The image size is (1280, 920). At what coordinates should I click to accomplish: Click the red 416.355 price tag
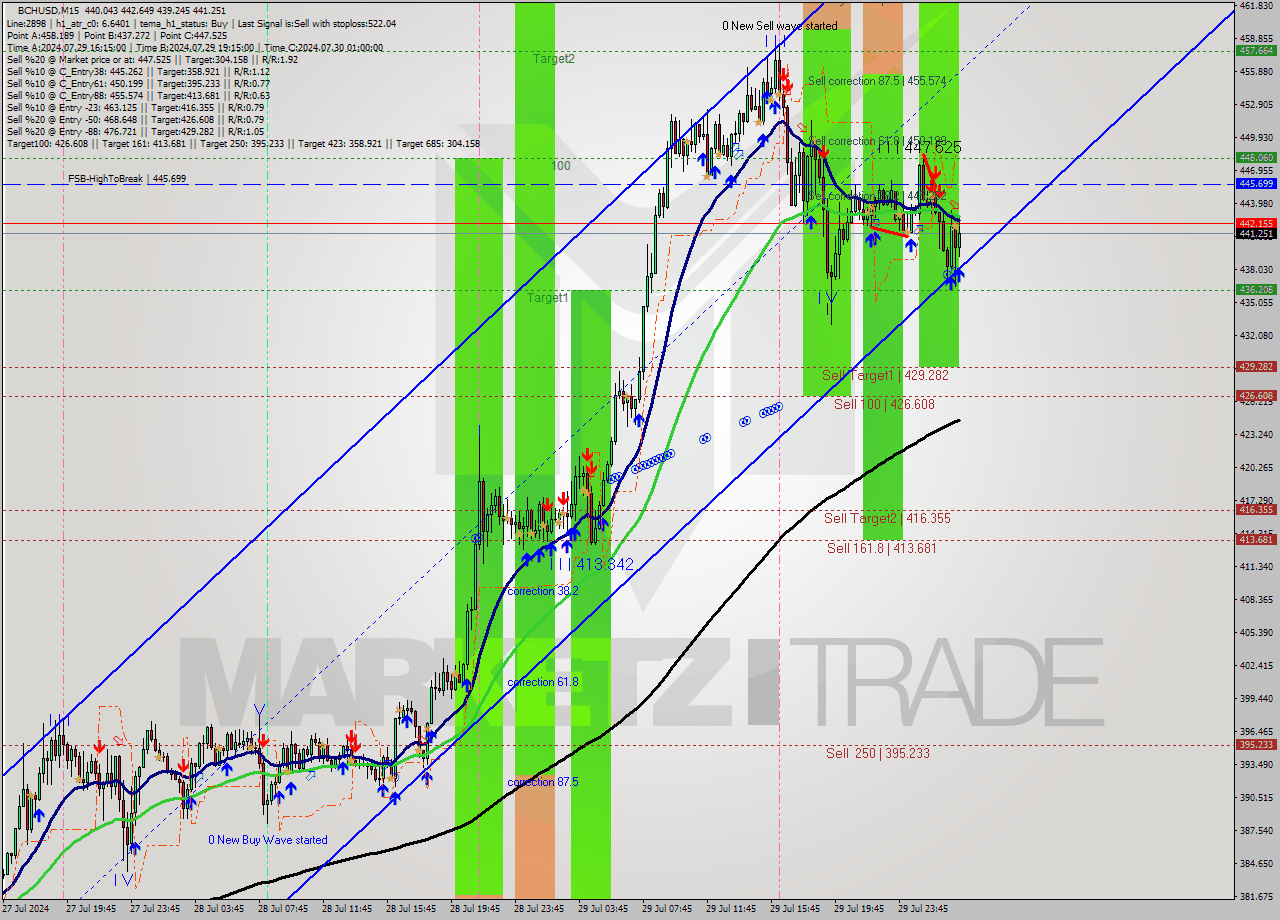click(x=1256, y=510)
